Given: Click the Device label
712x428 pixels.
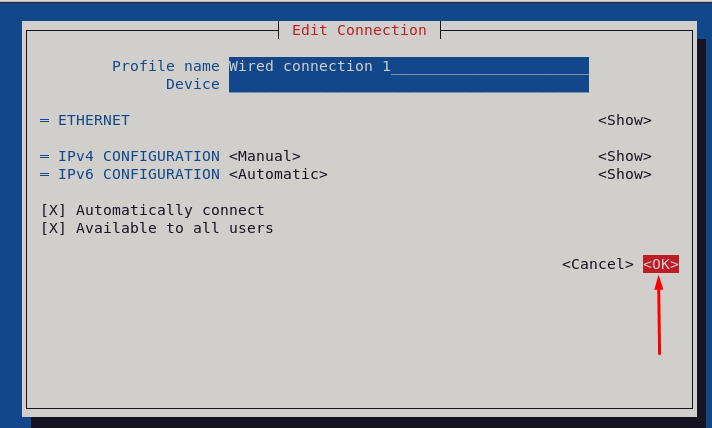Looking at the screenshot, I should 193,84.
